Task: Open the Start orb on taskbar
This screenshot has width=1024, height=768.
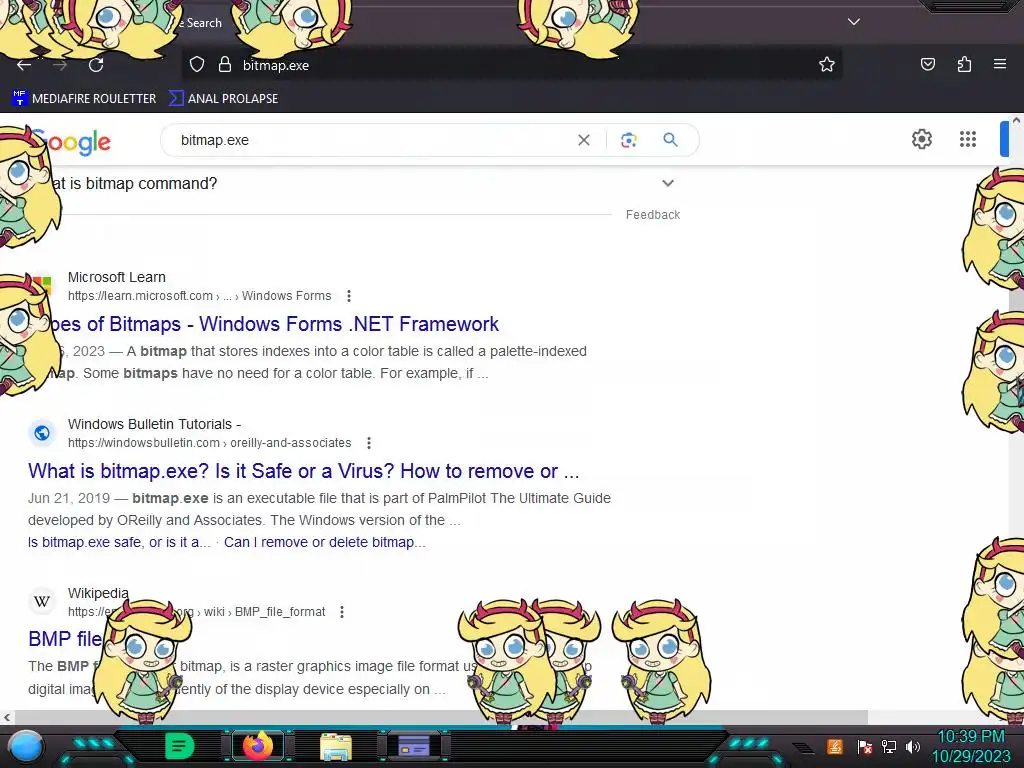Action: tap(25, 746)
